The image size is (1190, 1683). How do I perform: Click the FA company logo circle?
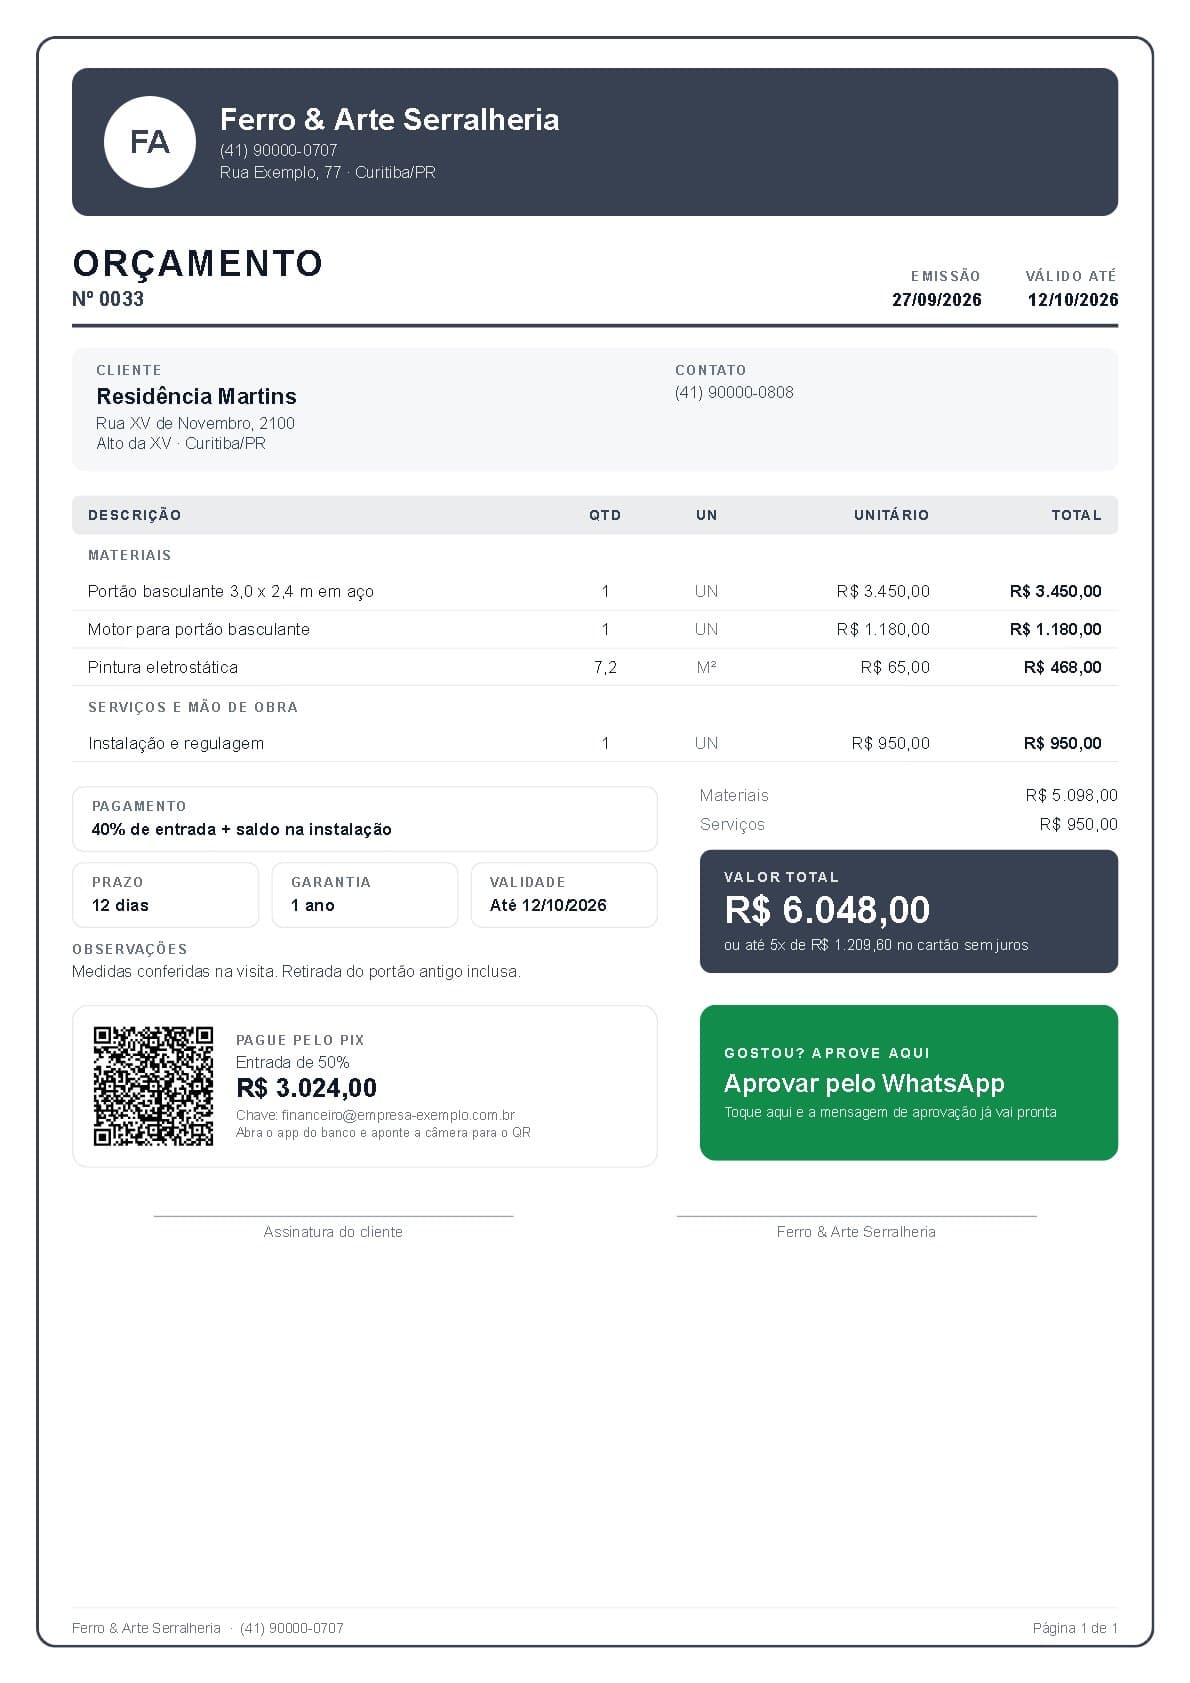click(150, 142)
